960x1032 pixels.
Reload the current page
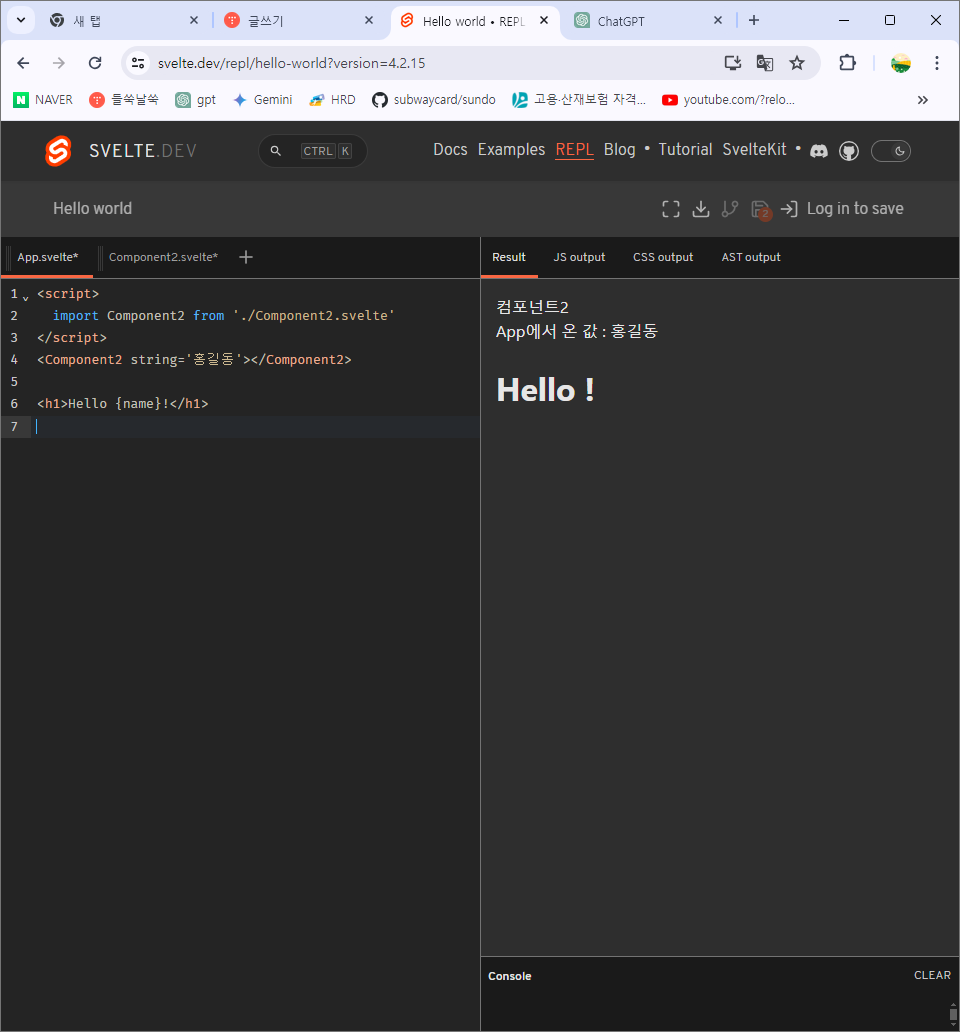point(95,63)
